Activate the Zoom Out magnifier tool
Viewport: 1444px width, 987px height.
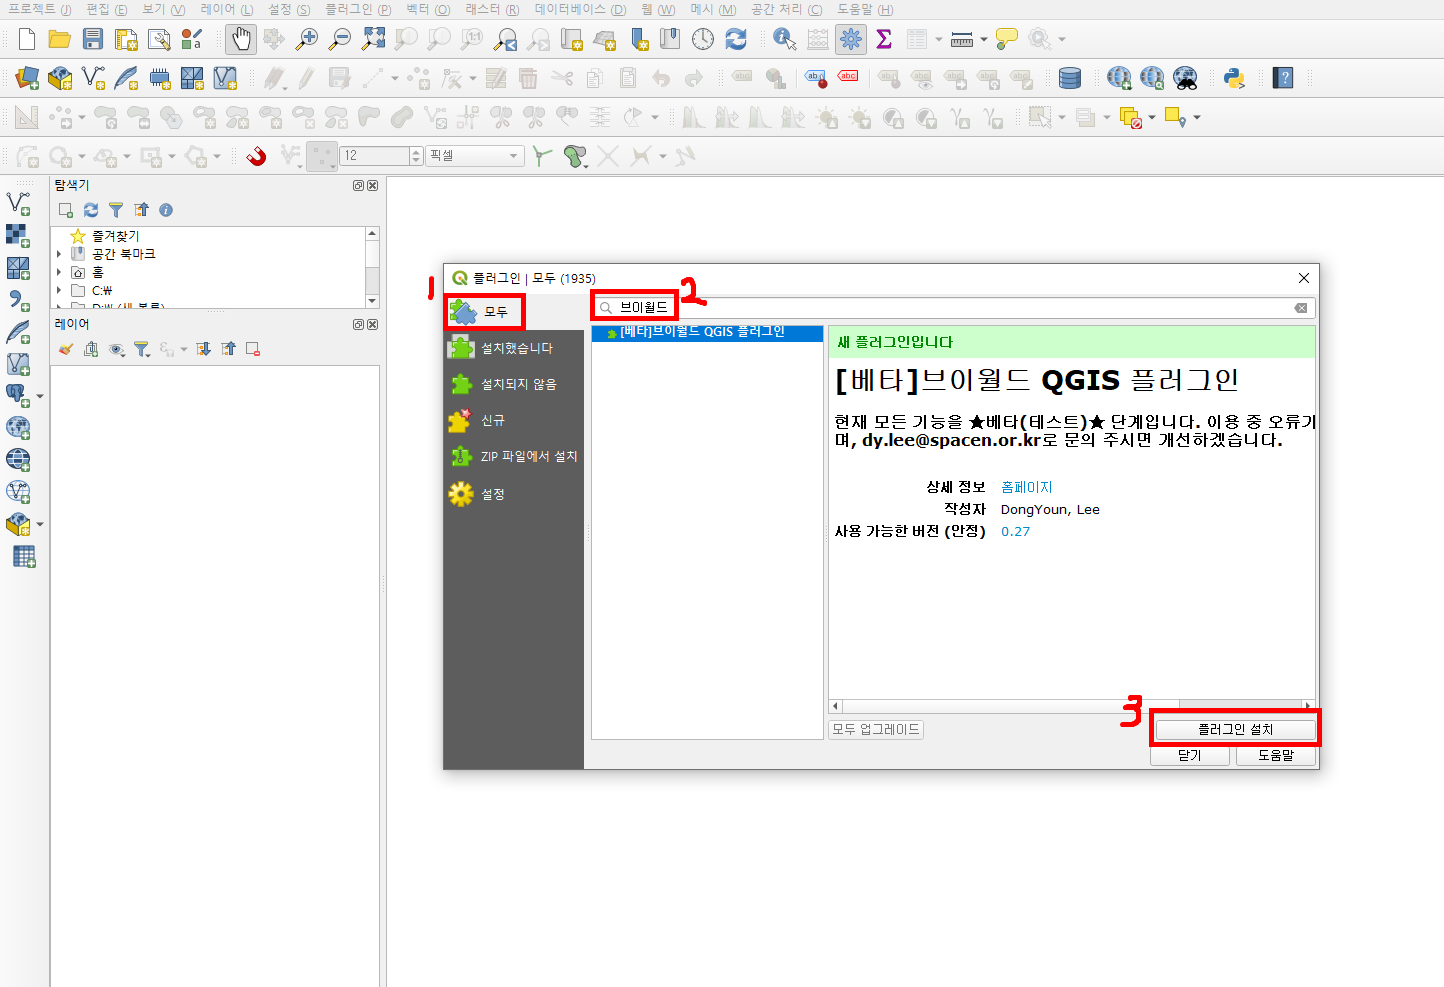[340, 39]
